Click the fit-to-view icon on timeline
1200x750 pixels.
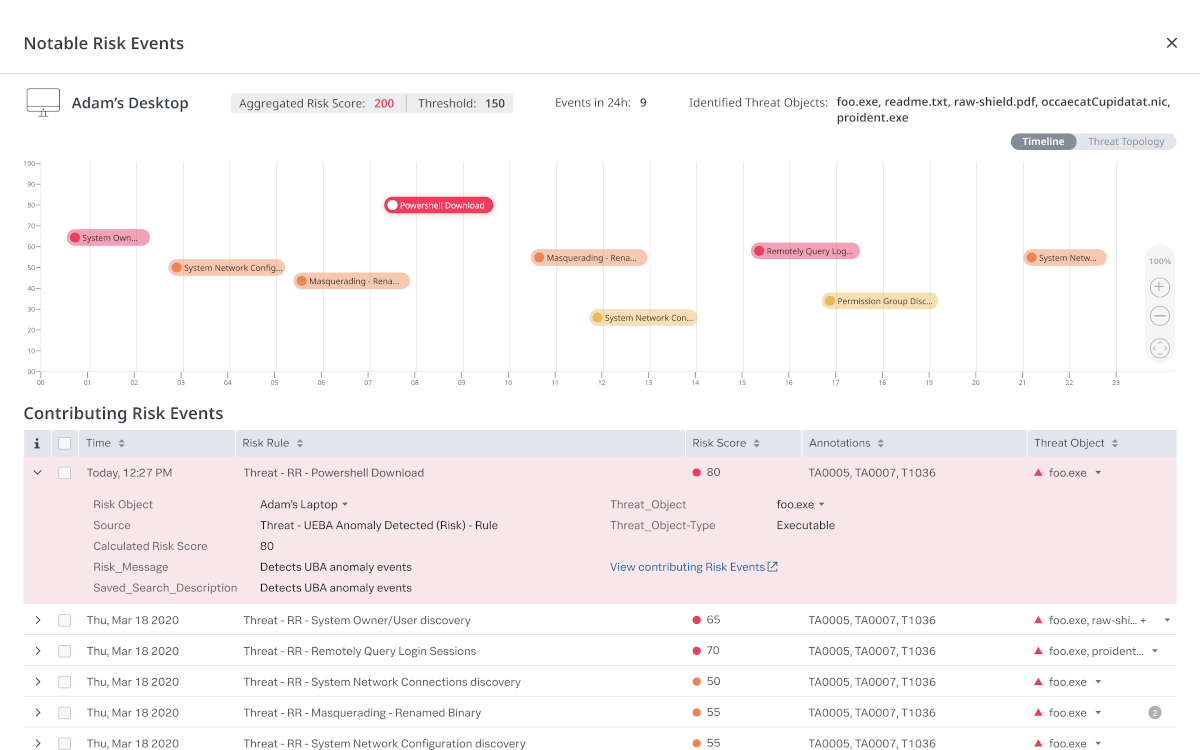point(1159,348)
